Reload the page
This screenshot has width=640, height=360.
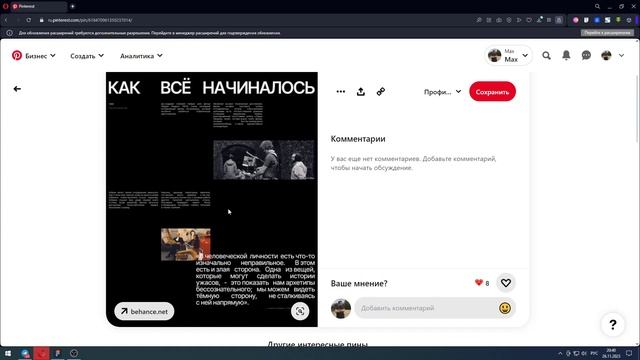tap(29, 20)
